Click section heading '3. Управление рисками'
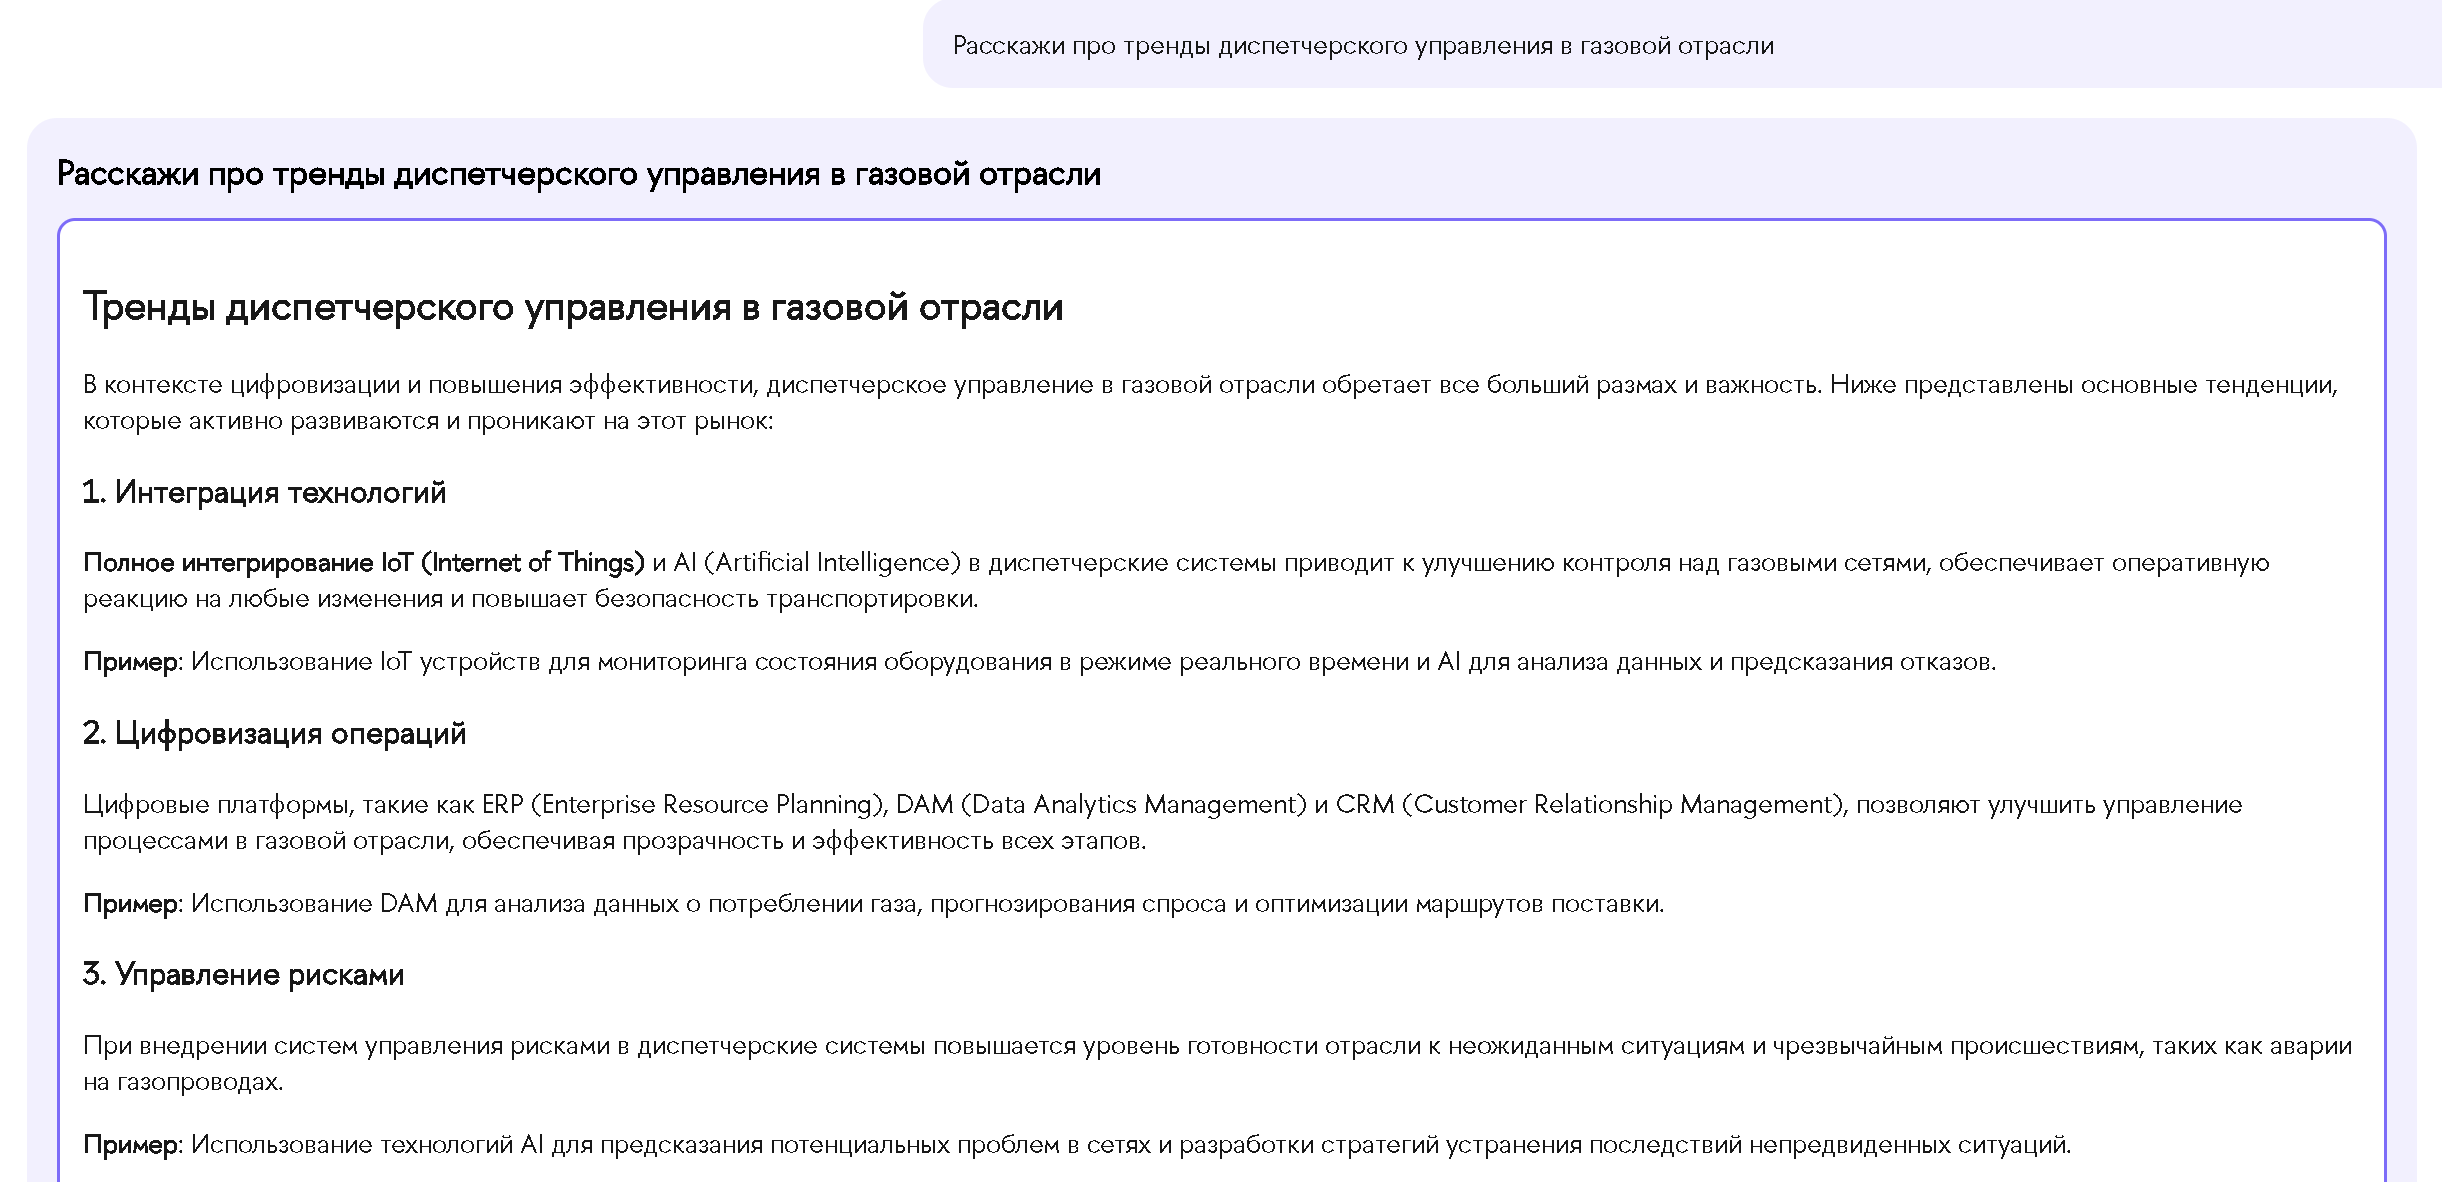The height and width of the screenshot is (1182, 2442). click(x=243, y=974)
